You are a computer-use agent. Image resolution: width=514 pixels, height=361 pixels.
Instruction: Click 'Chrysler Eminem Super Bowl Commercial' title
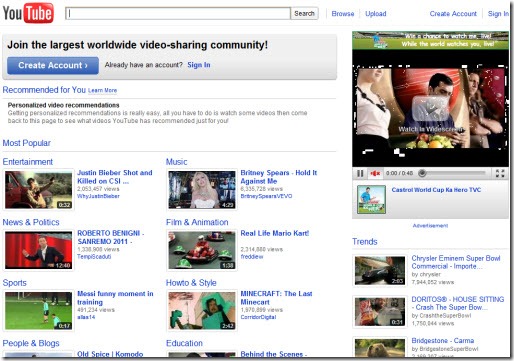[x=456, y=262]
